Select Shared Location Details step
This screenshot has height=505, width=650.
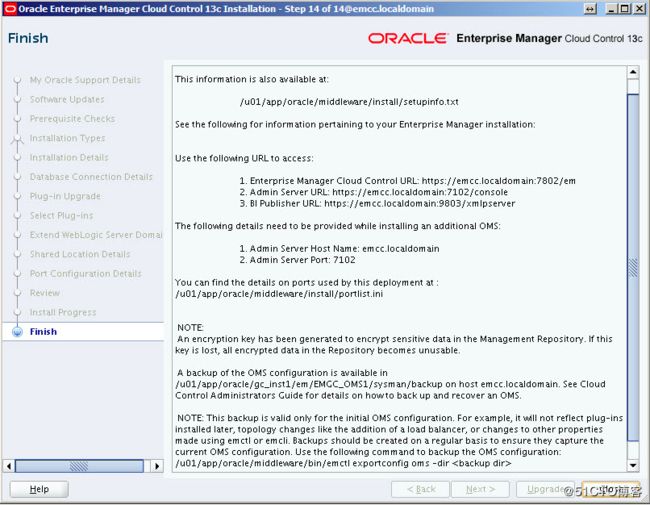pos(80,254)
